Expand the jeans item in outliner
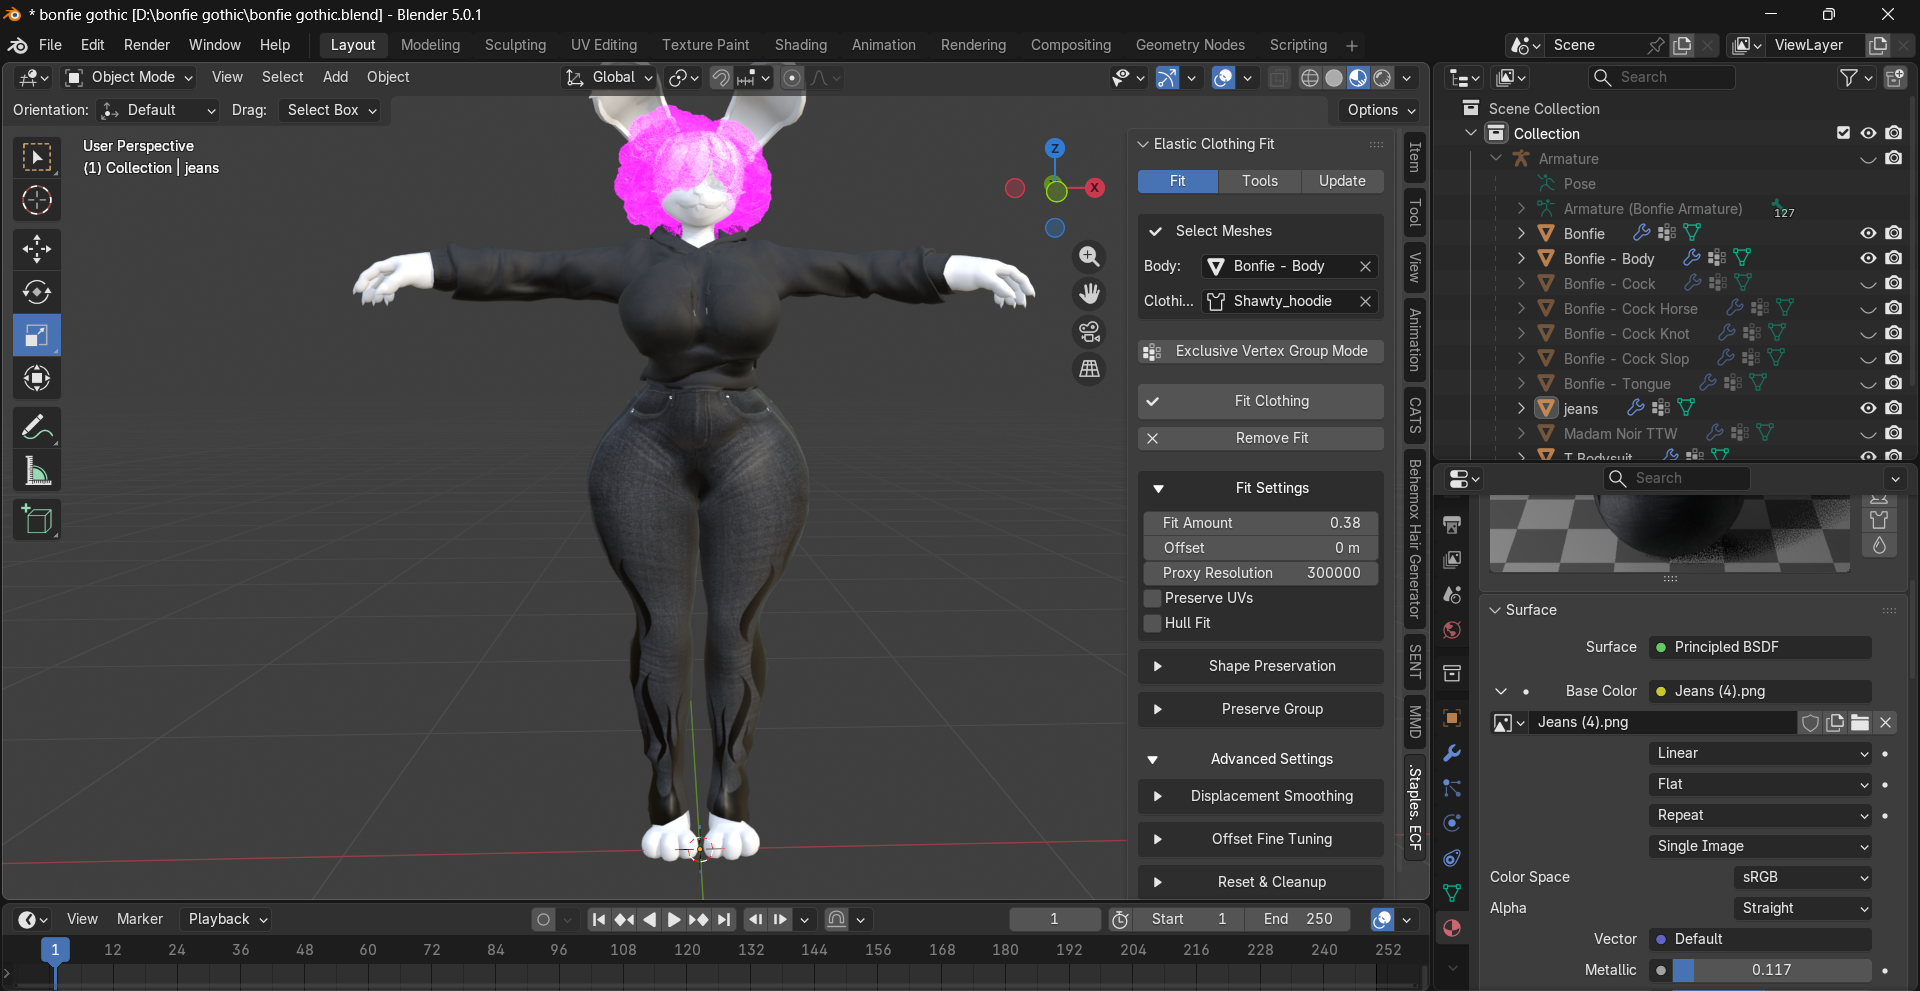 coord(1521,408)
